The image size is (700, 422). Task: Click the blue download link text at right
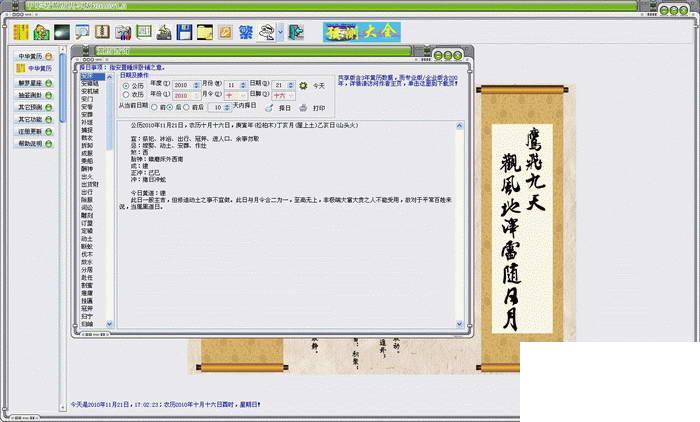pyautogui.click(x=397, y=80)
